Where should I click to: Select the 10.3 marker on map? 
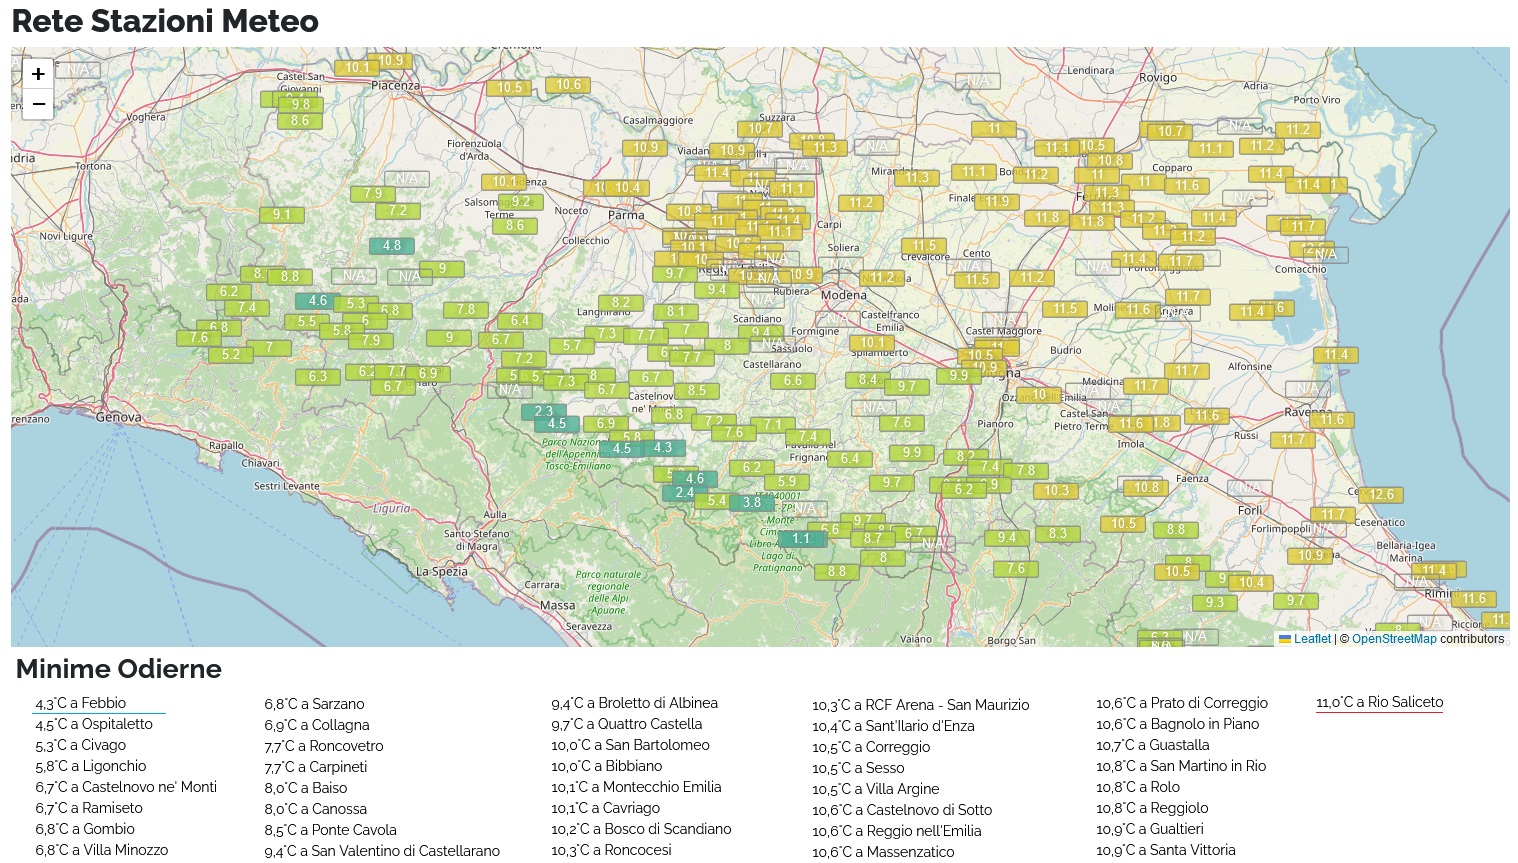1056,491
